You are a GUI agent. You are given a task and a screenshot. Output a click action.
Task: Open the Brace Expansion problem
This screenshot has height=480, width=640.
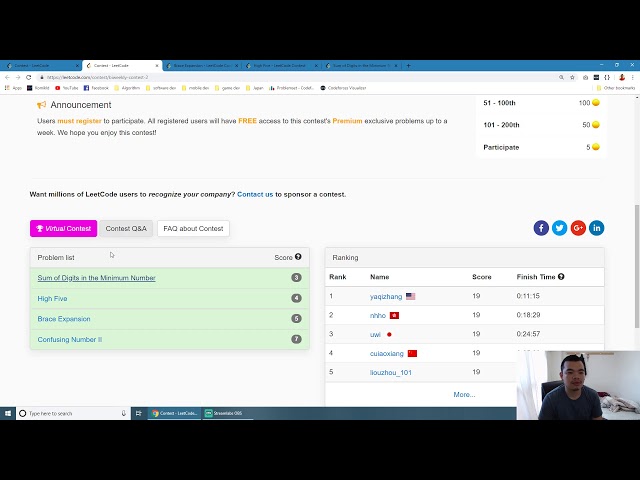[64, 319]
